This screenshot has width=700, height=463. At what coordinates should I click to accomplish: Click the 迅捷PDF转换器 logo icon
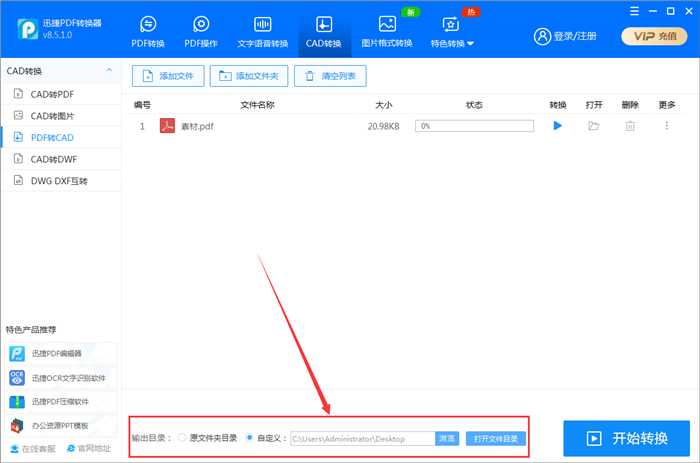[x=28, y=29]
